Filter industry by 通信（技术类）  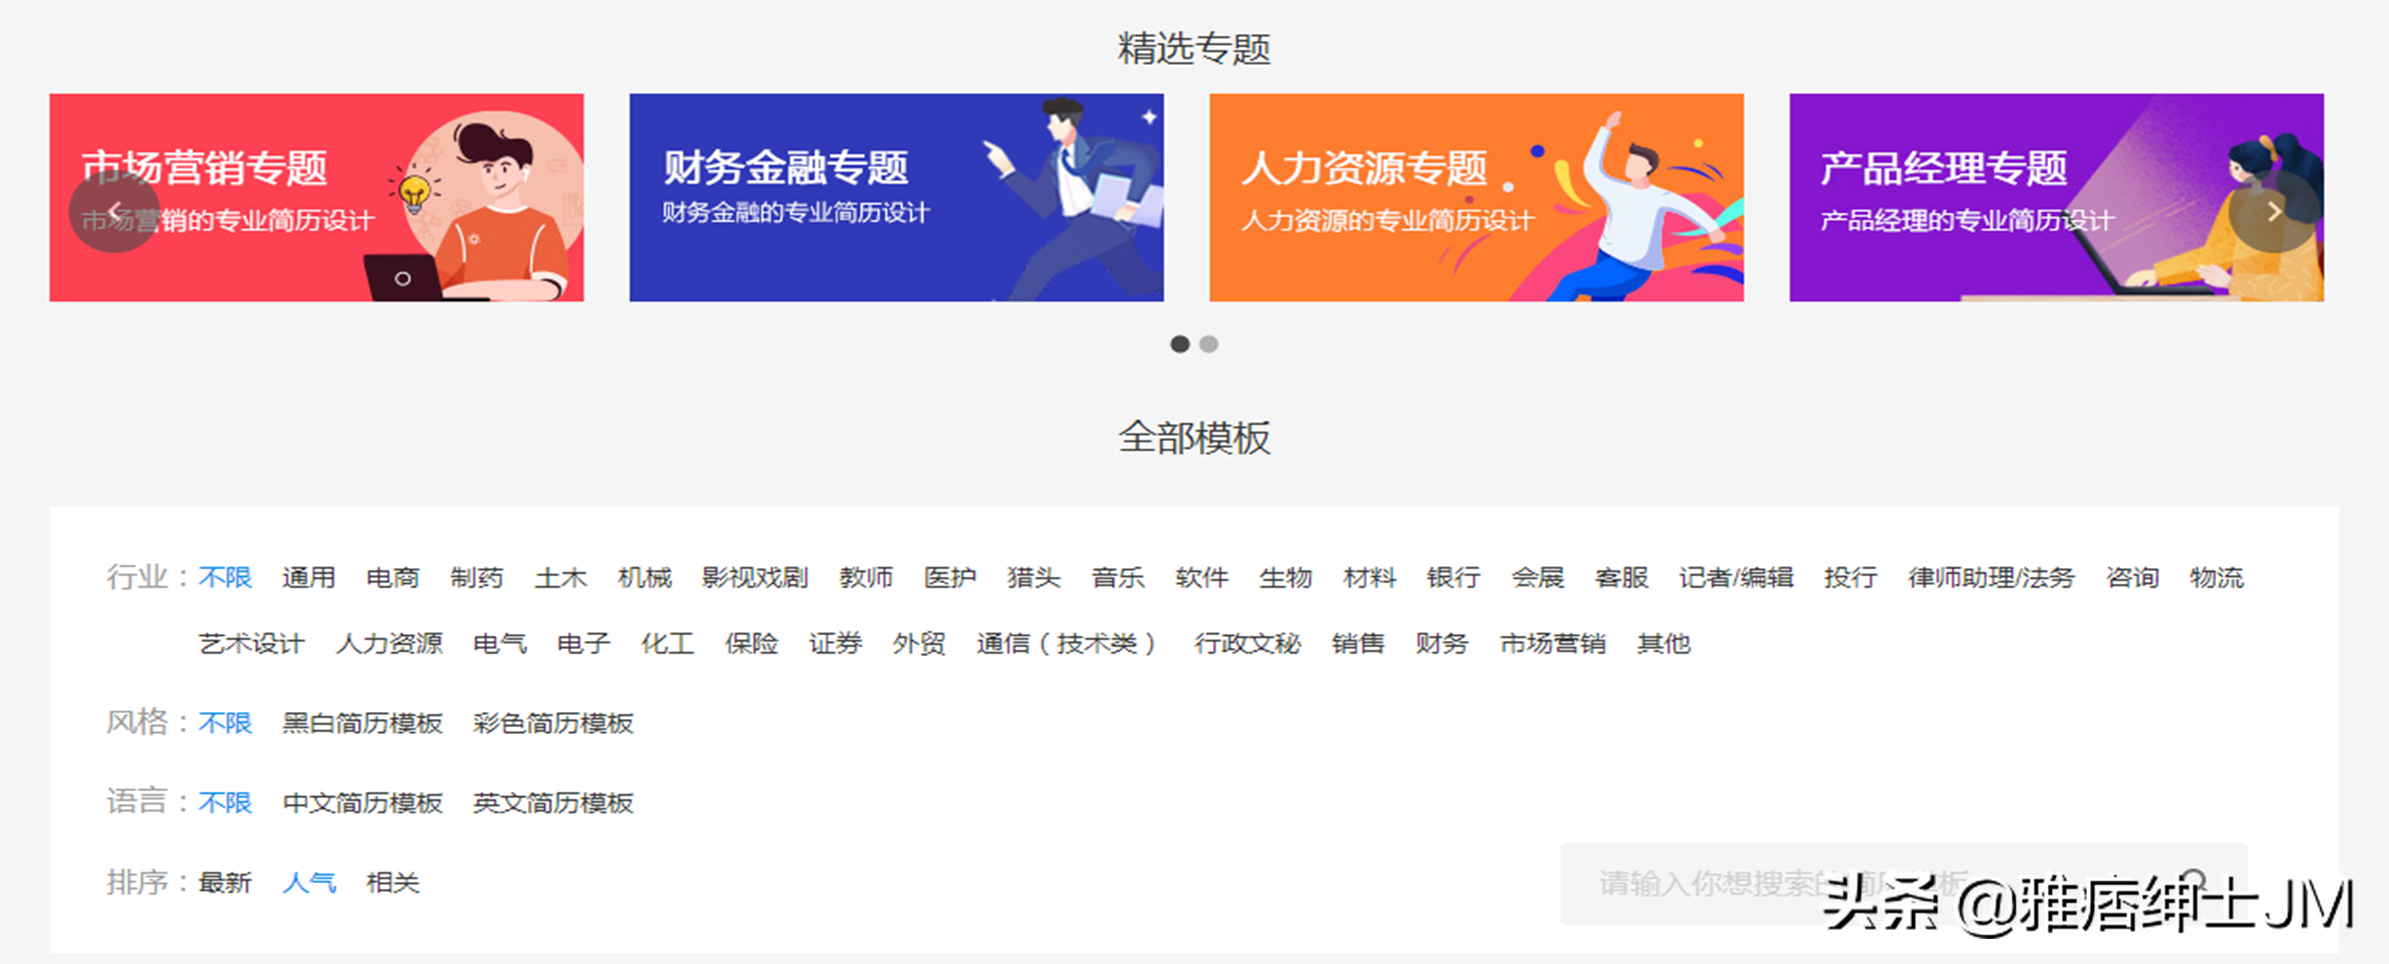pos(1066,644)
